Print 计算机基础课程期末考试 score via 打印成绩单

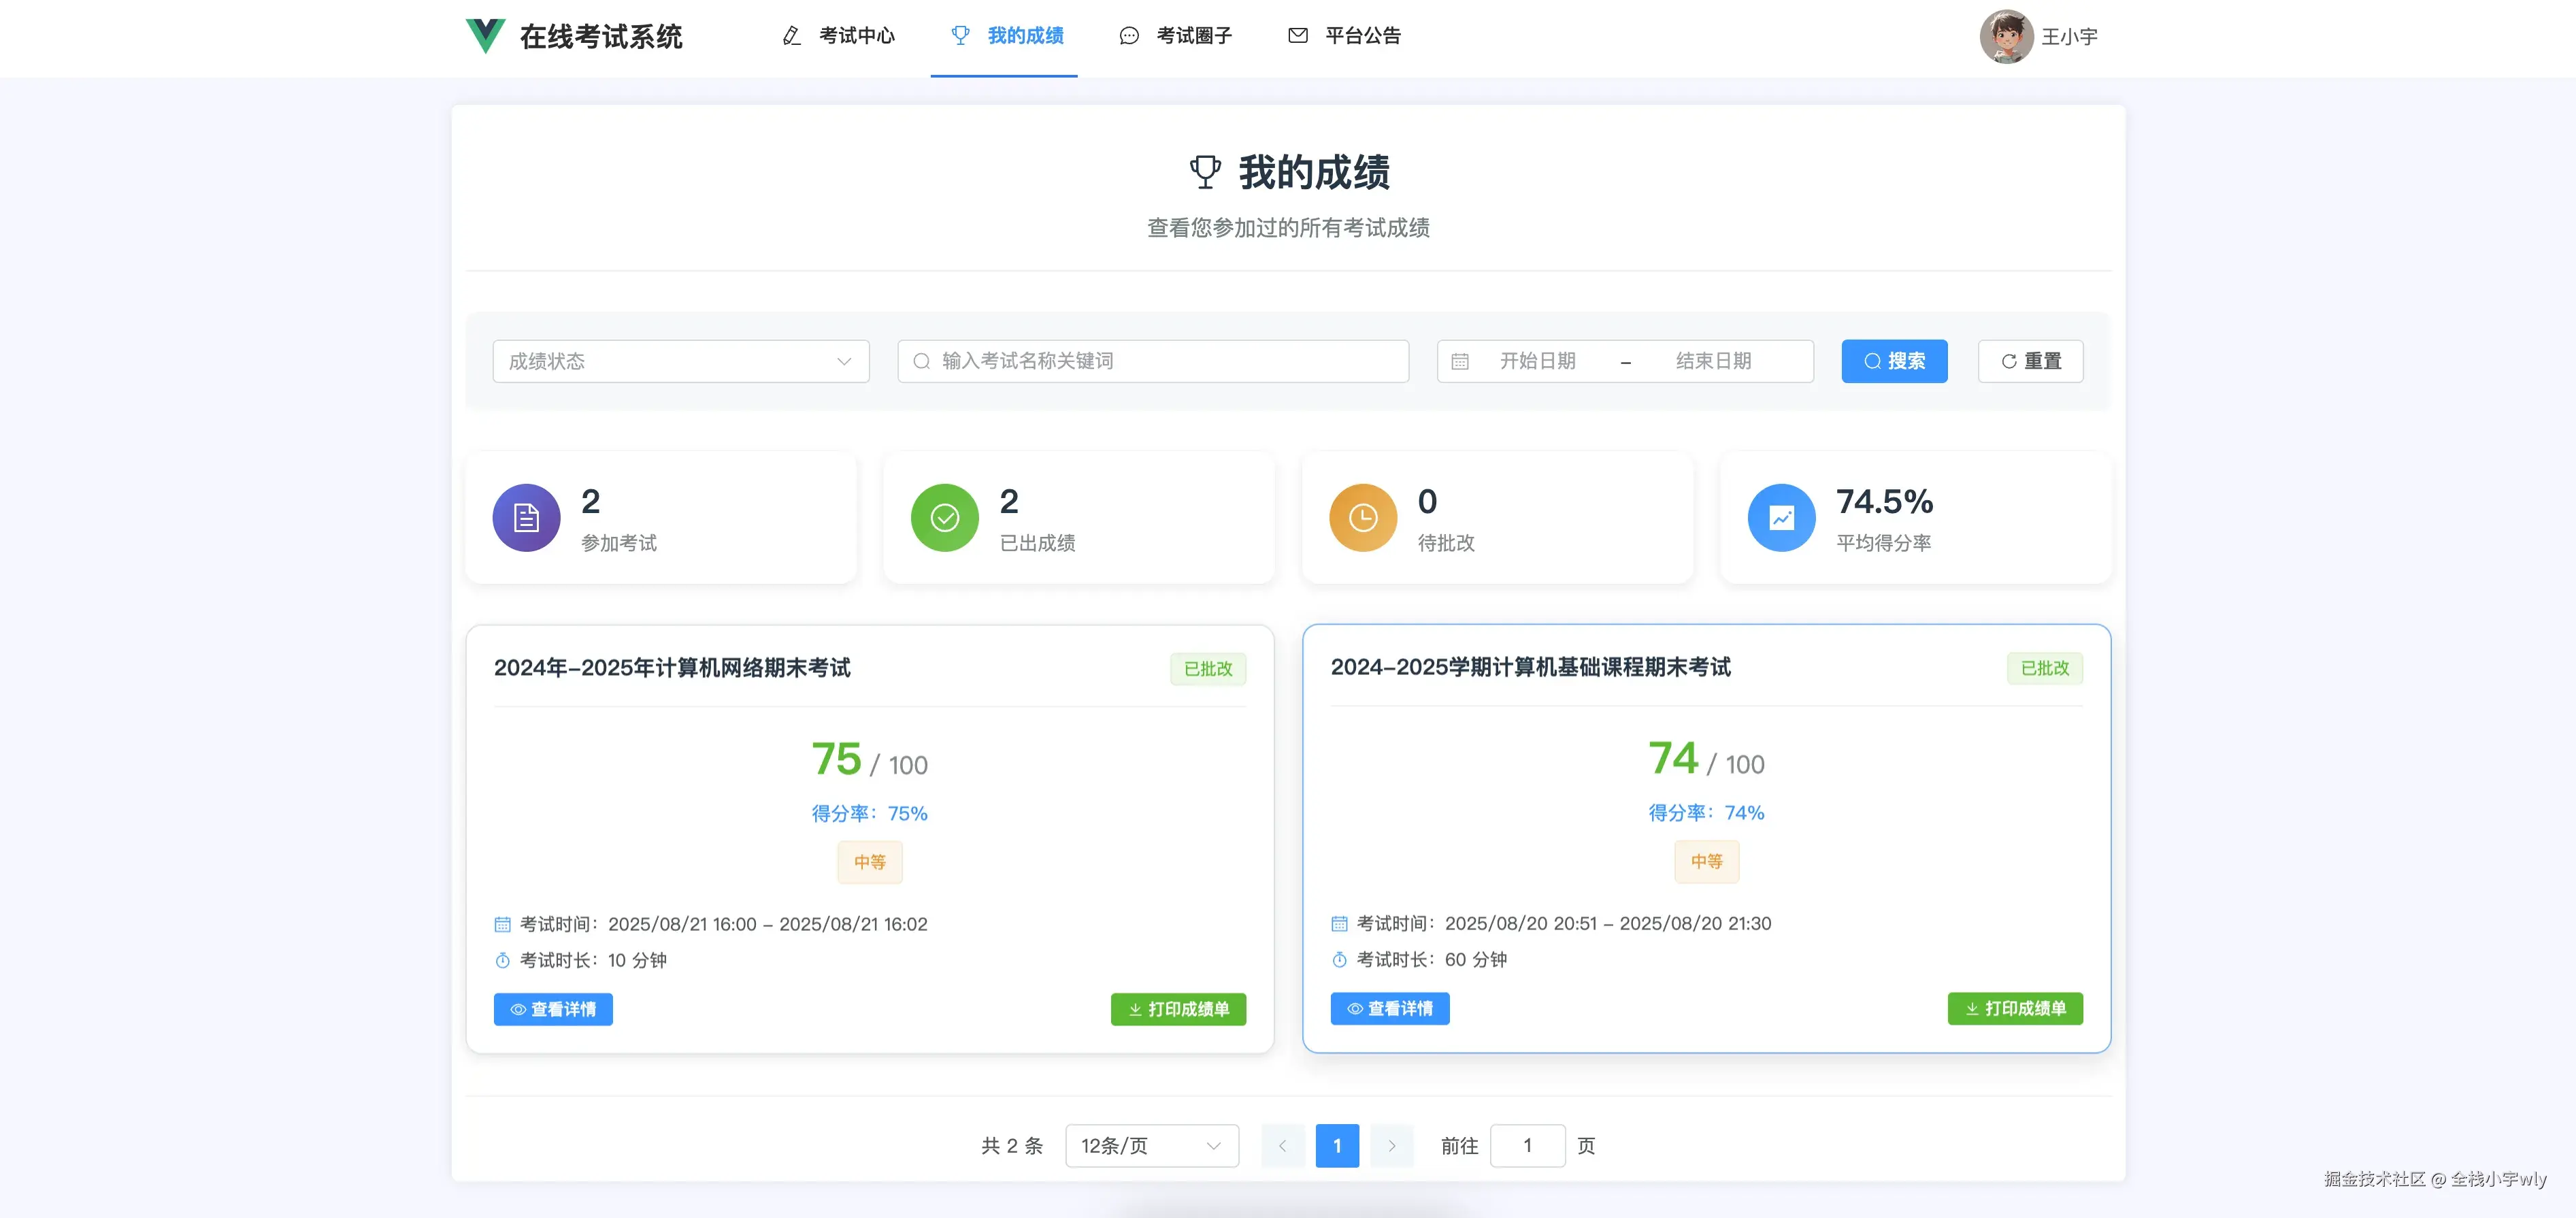point(2014,1009)
